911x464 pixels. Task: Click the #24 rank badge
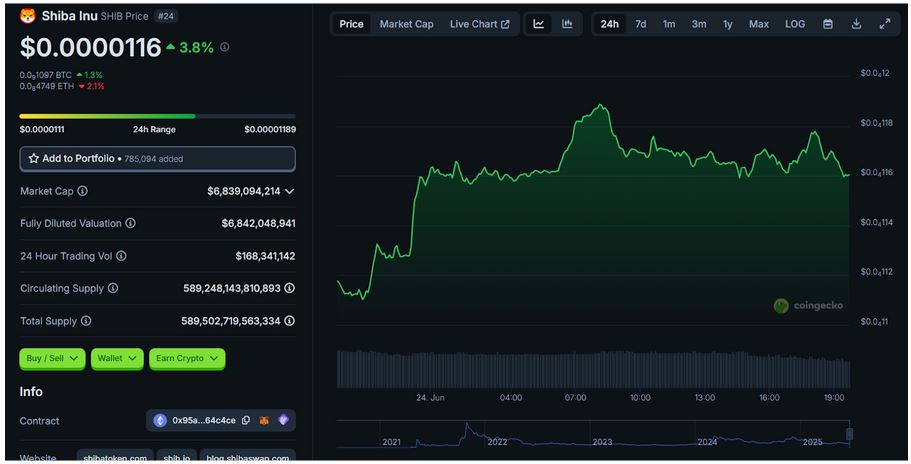pos(166,16)
